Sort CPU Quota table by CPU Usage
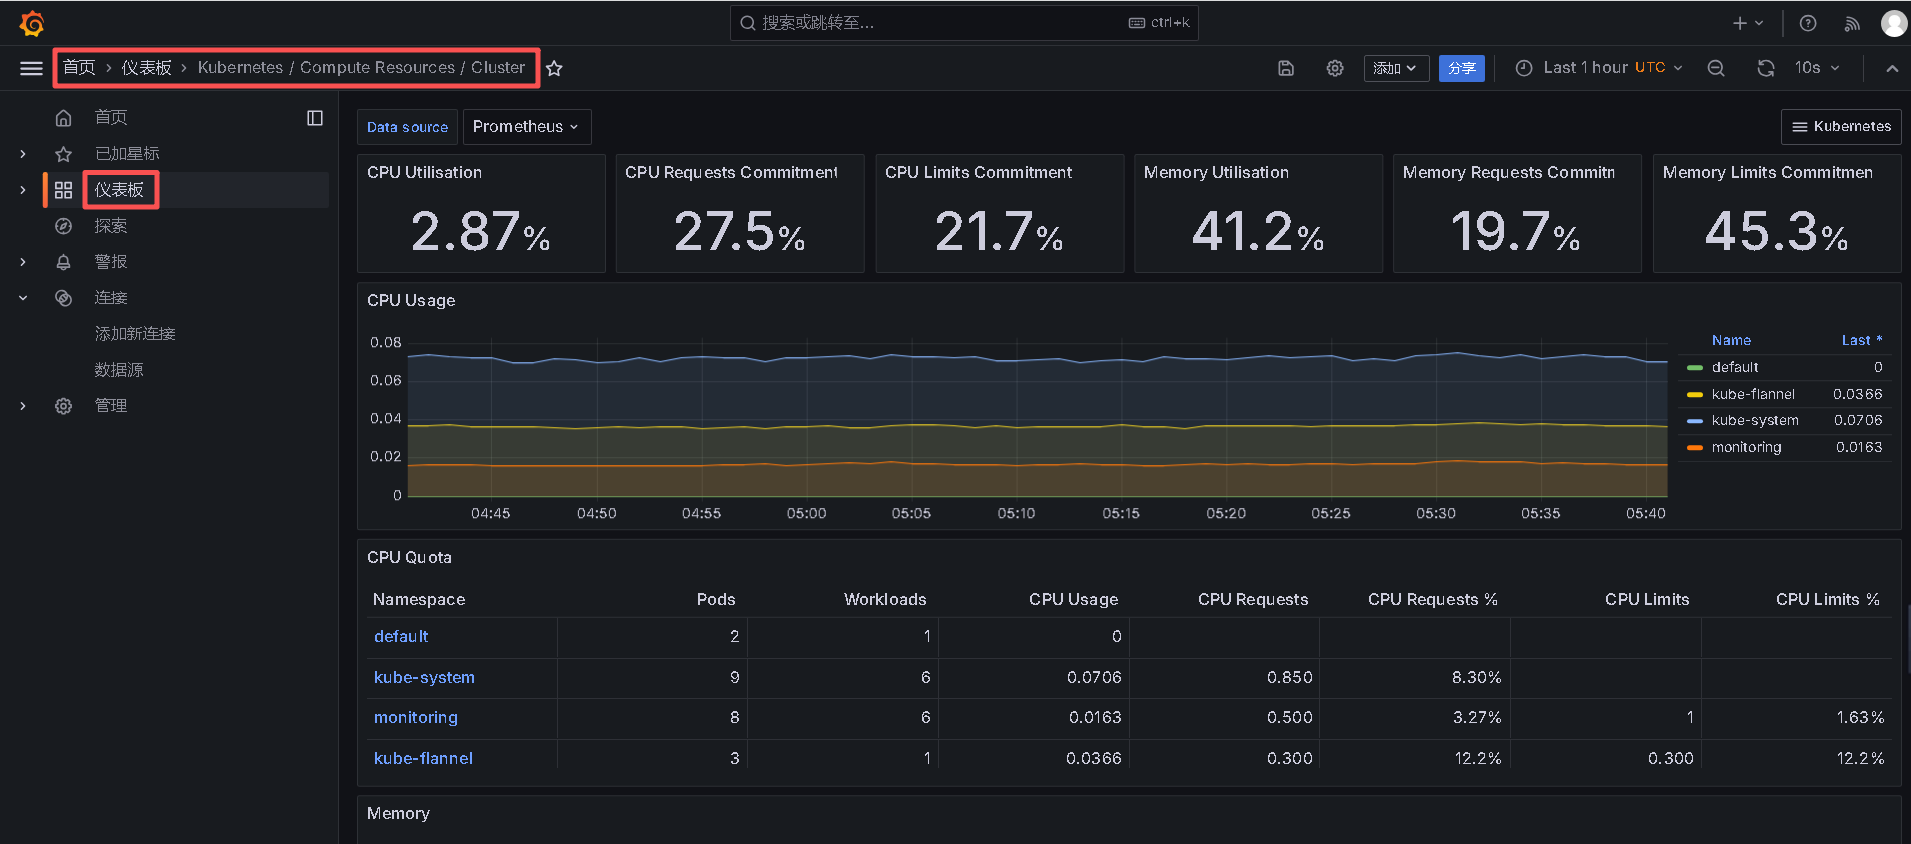The height and width of the screenshot is (844, 1911). click(x=1074, y=600)
